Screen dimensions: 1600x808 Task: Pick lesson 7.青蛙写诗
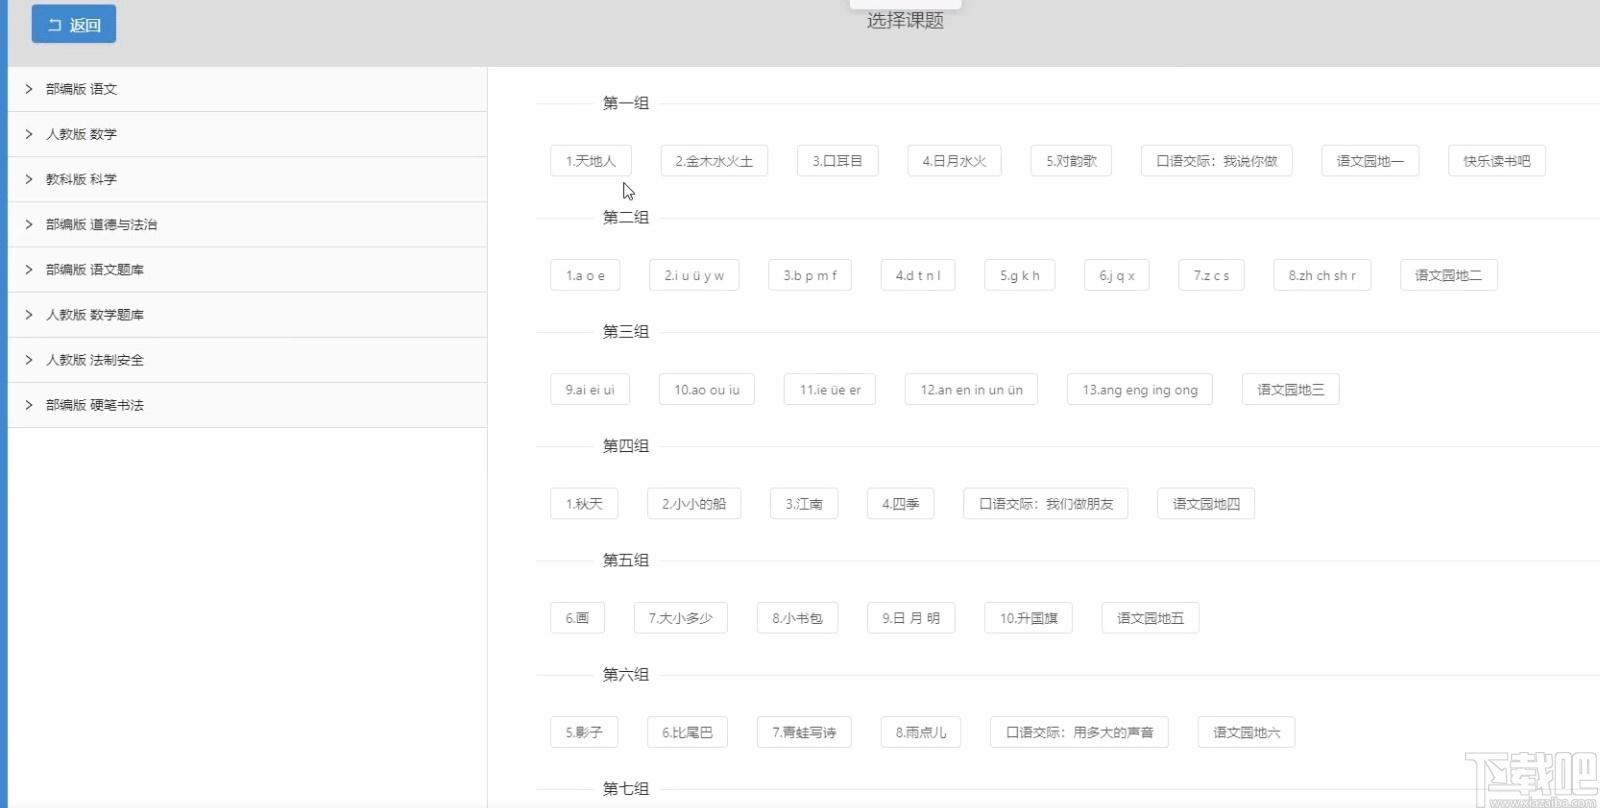point(804,733)
